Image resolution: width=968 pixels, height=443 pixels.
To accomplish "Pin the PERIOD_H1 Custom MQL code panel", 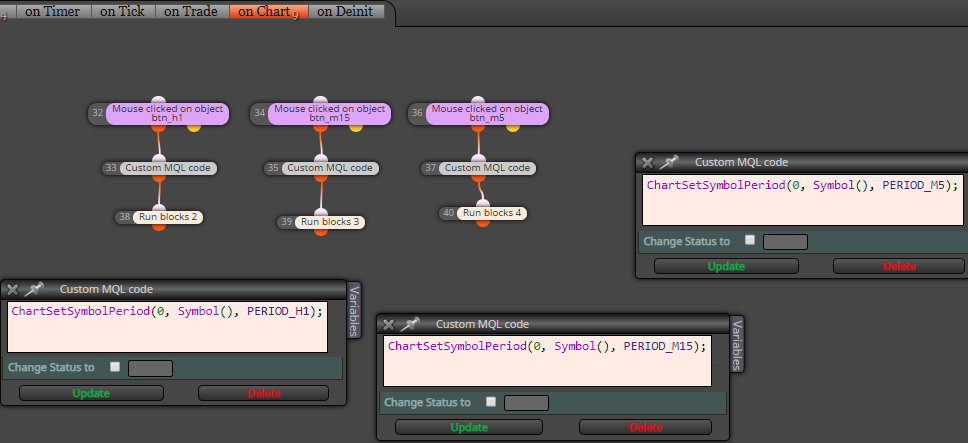I will [35, 289].
